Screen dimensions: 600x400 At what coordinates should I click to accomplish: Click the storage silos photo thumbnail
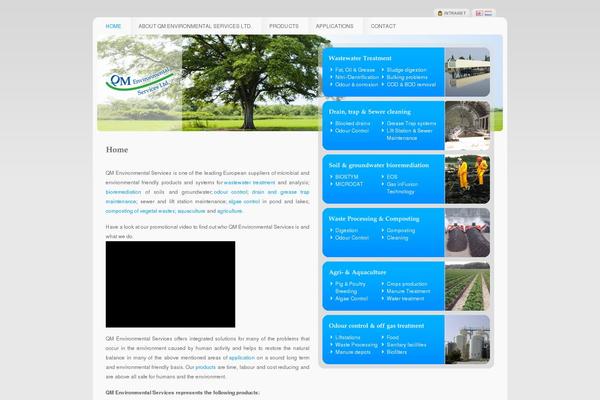467,340
